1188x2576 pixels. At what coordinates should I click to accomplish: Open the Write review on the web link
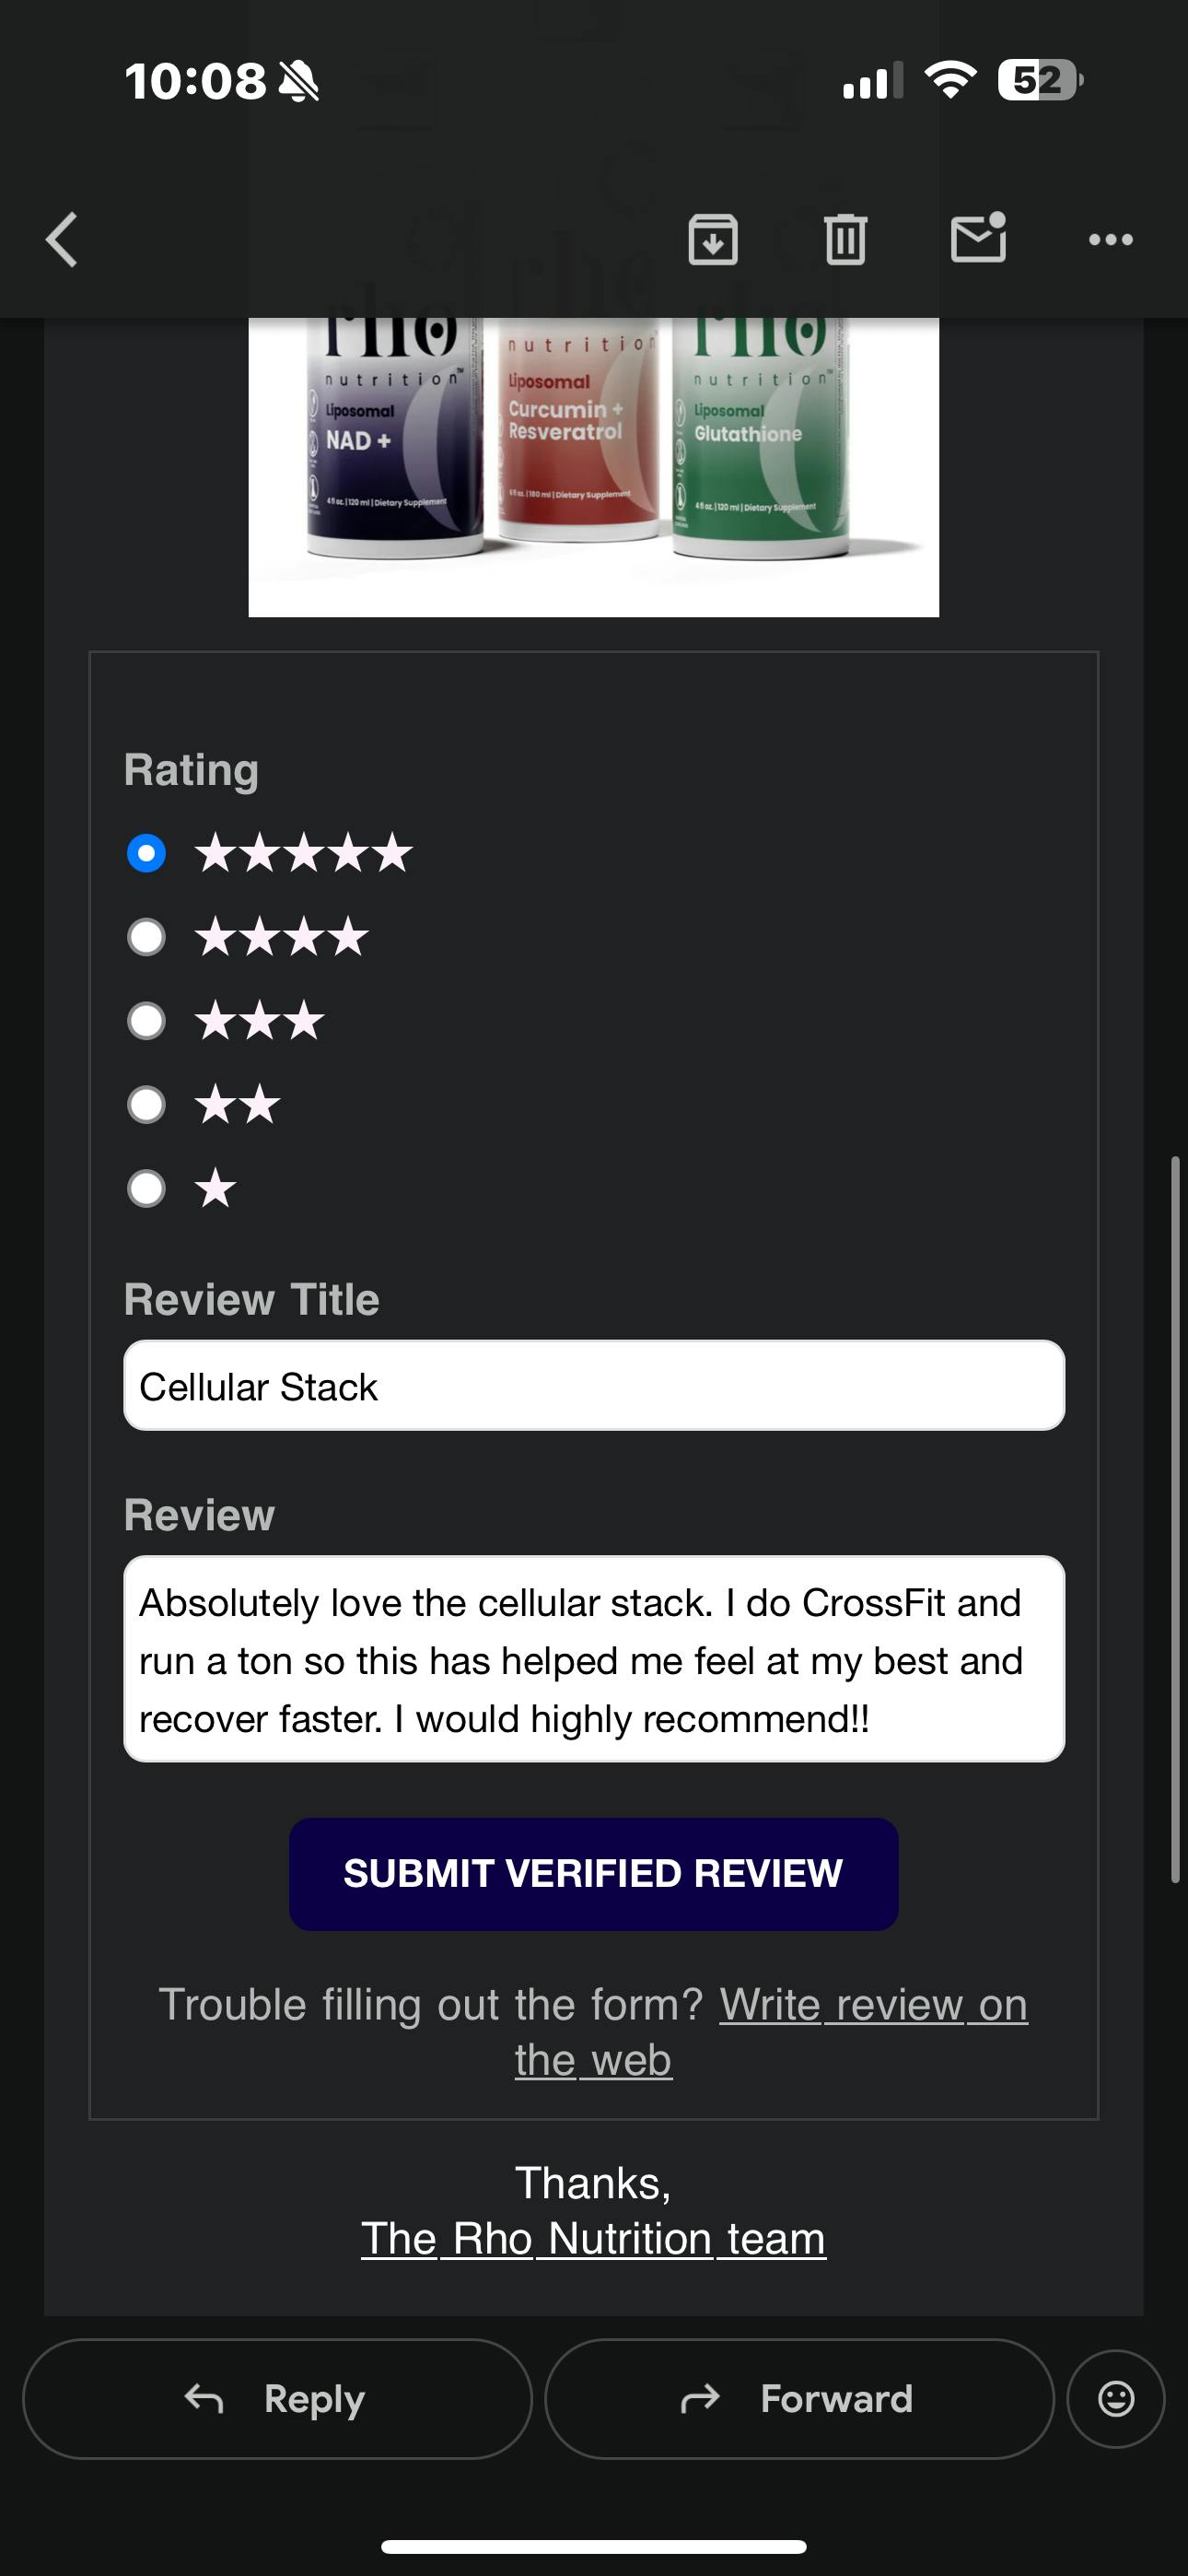872,2005
